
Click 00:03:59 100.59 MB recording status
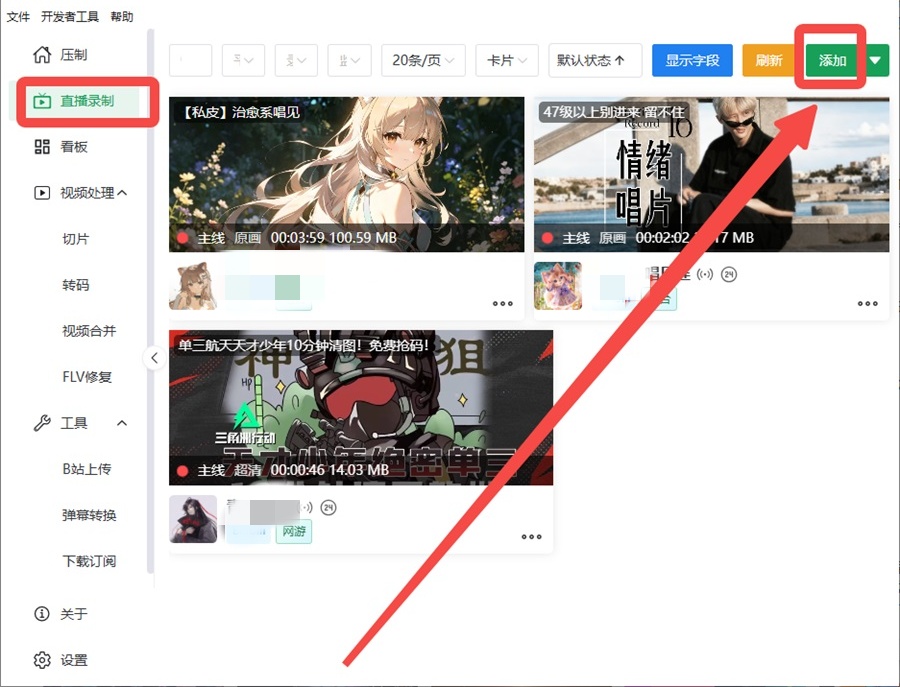[x=333, y=238]
